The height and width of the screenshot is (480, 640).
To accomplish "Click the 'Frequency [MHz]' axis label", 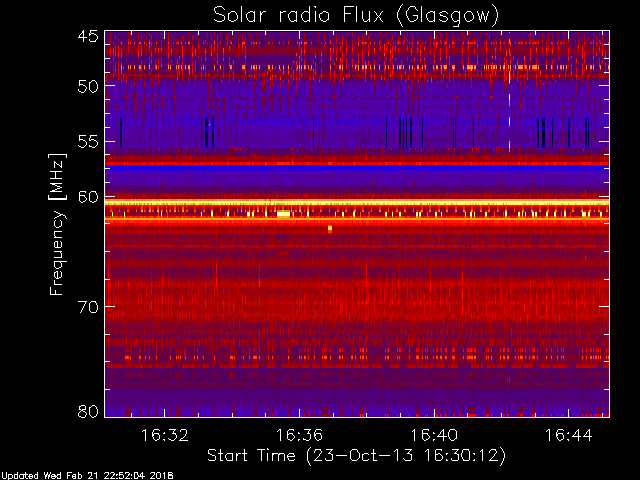I will (x=57, y=224).
